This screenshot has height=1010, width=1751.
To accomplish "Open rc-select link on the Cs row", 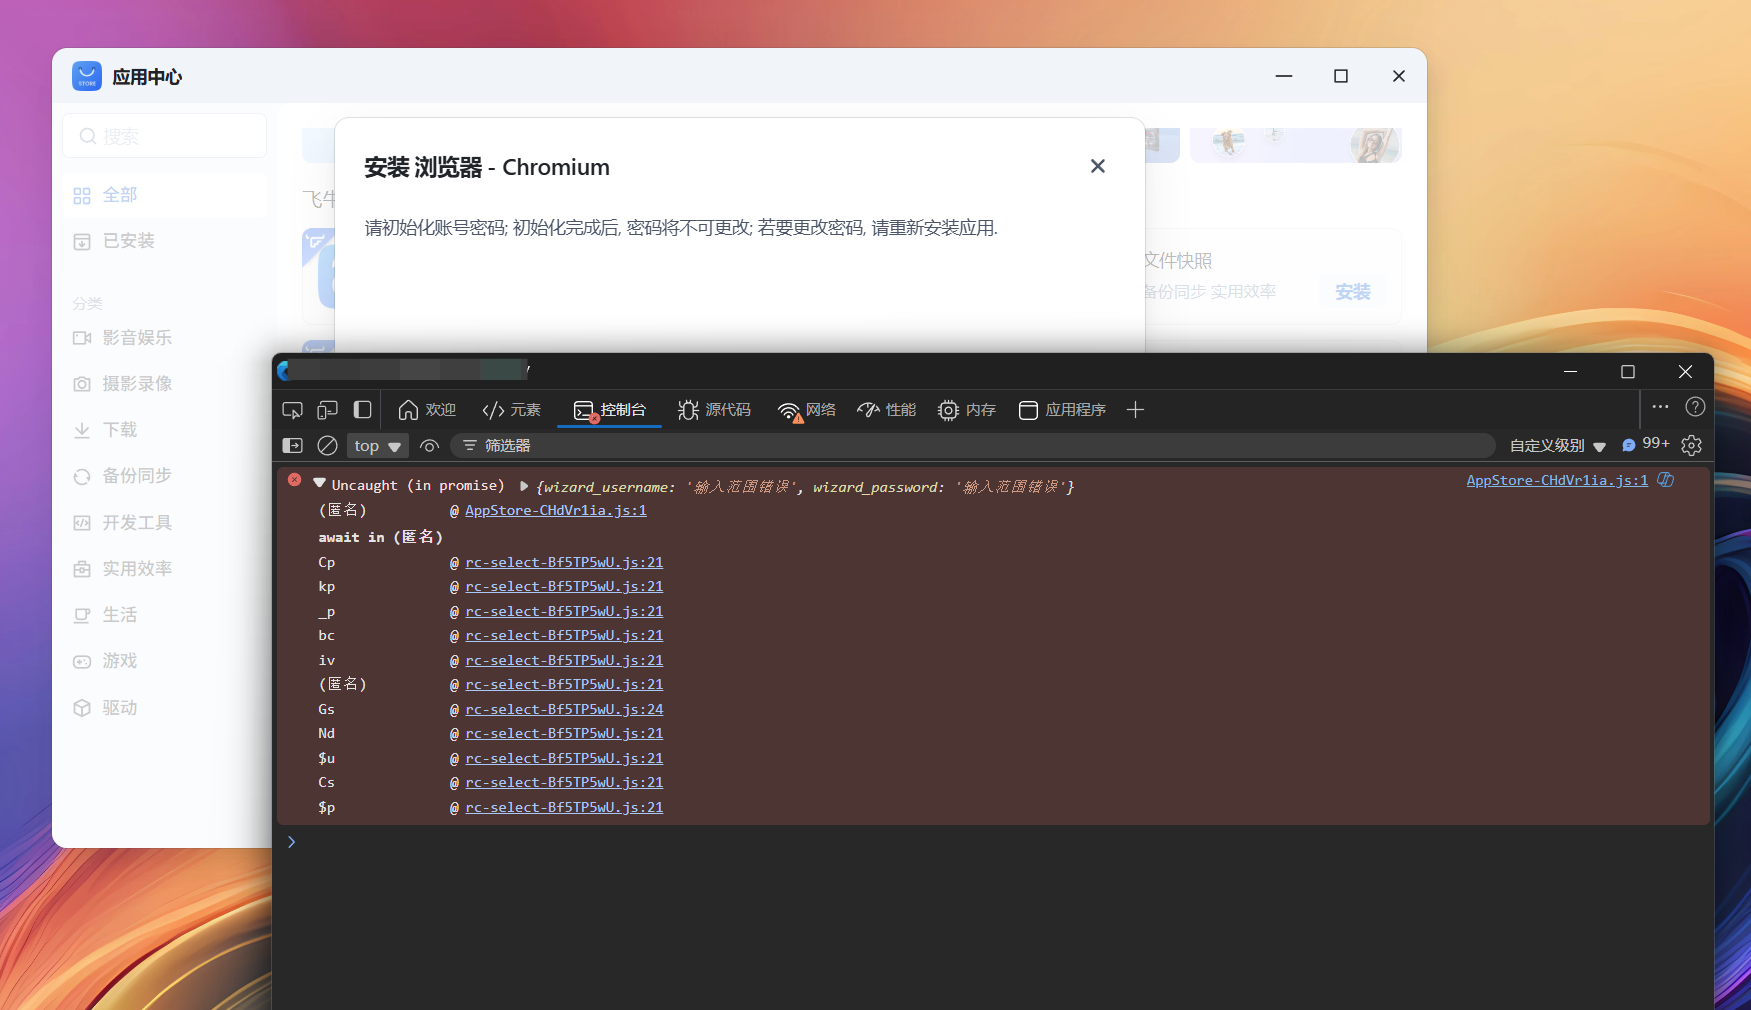I will tap(564, 783).
